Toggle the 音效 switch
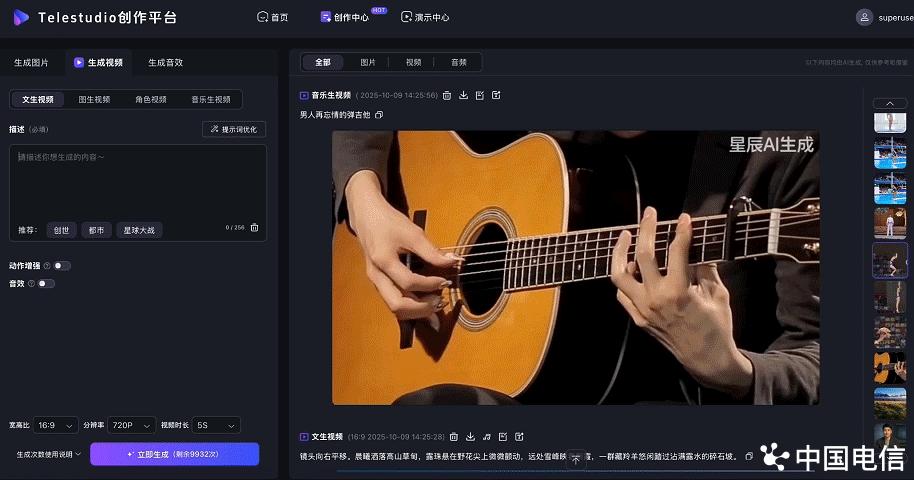The image size is (914, 480). 46,283
